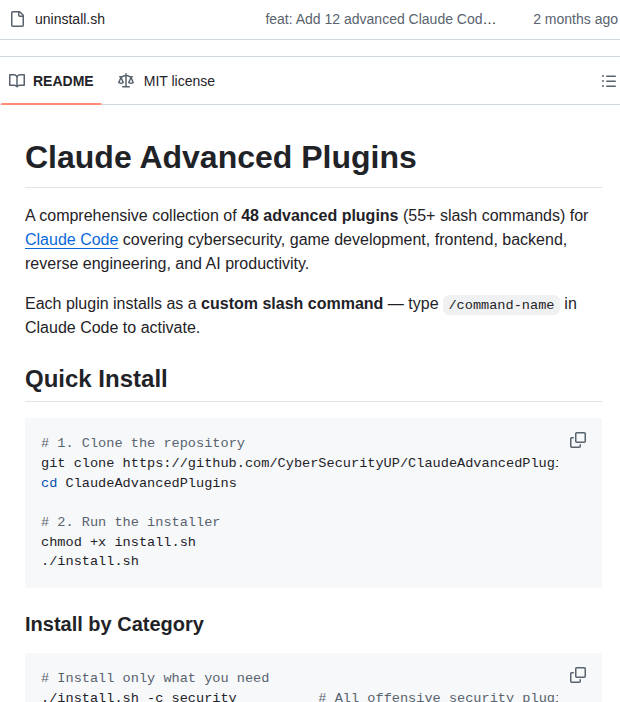Click the 'cd ClaudeAdvancedPlugins' line

click(139, 483)
